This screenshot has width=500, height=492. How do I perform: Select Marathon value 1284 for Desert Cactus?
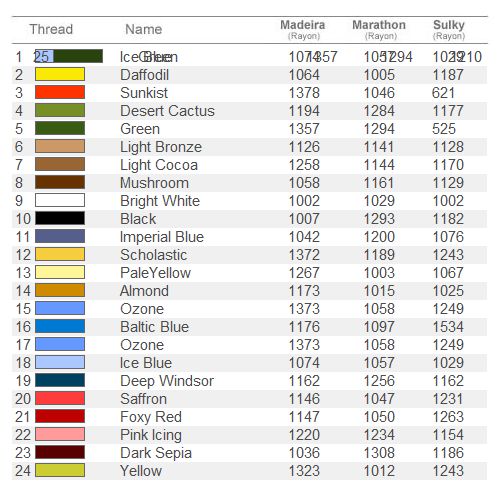point(379,111)
